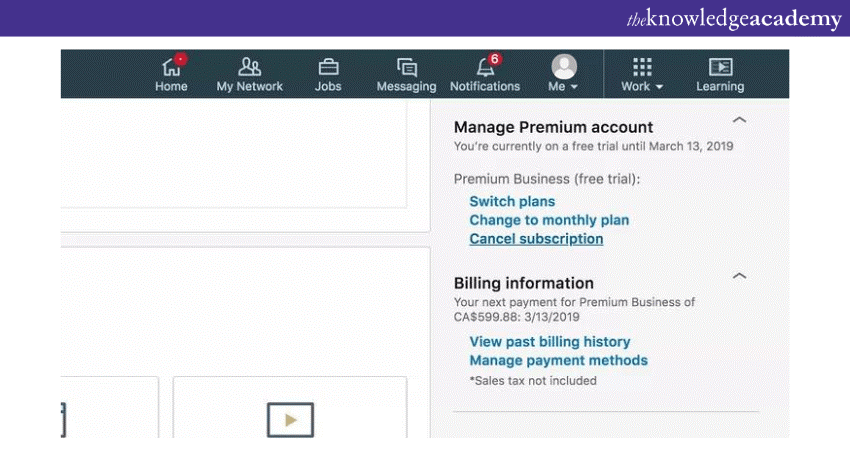Open Manage payment methods
Viewport: 850px width, 450px height.
[x=558, y=360]
